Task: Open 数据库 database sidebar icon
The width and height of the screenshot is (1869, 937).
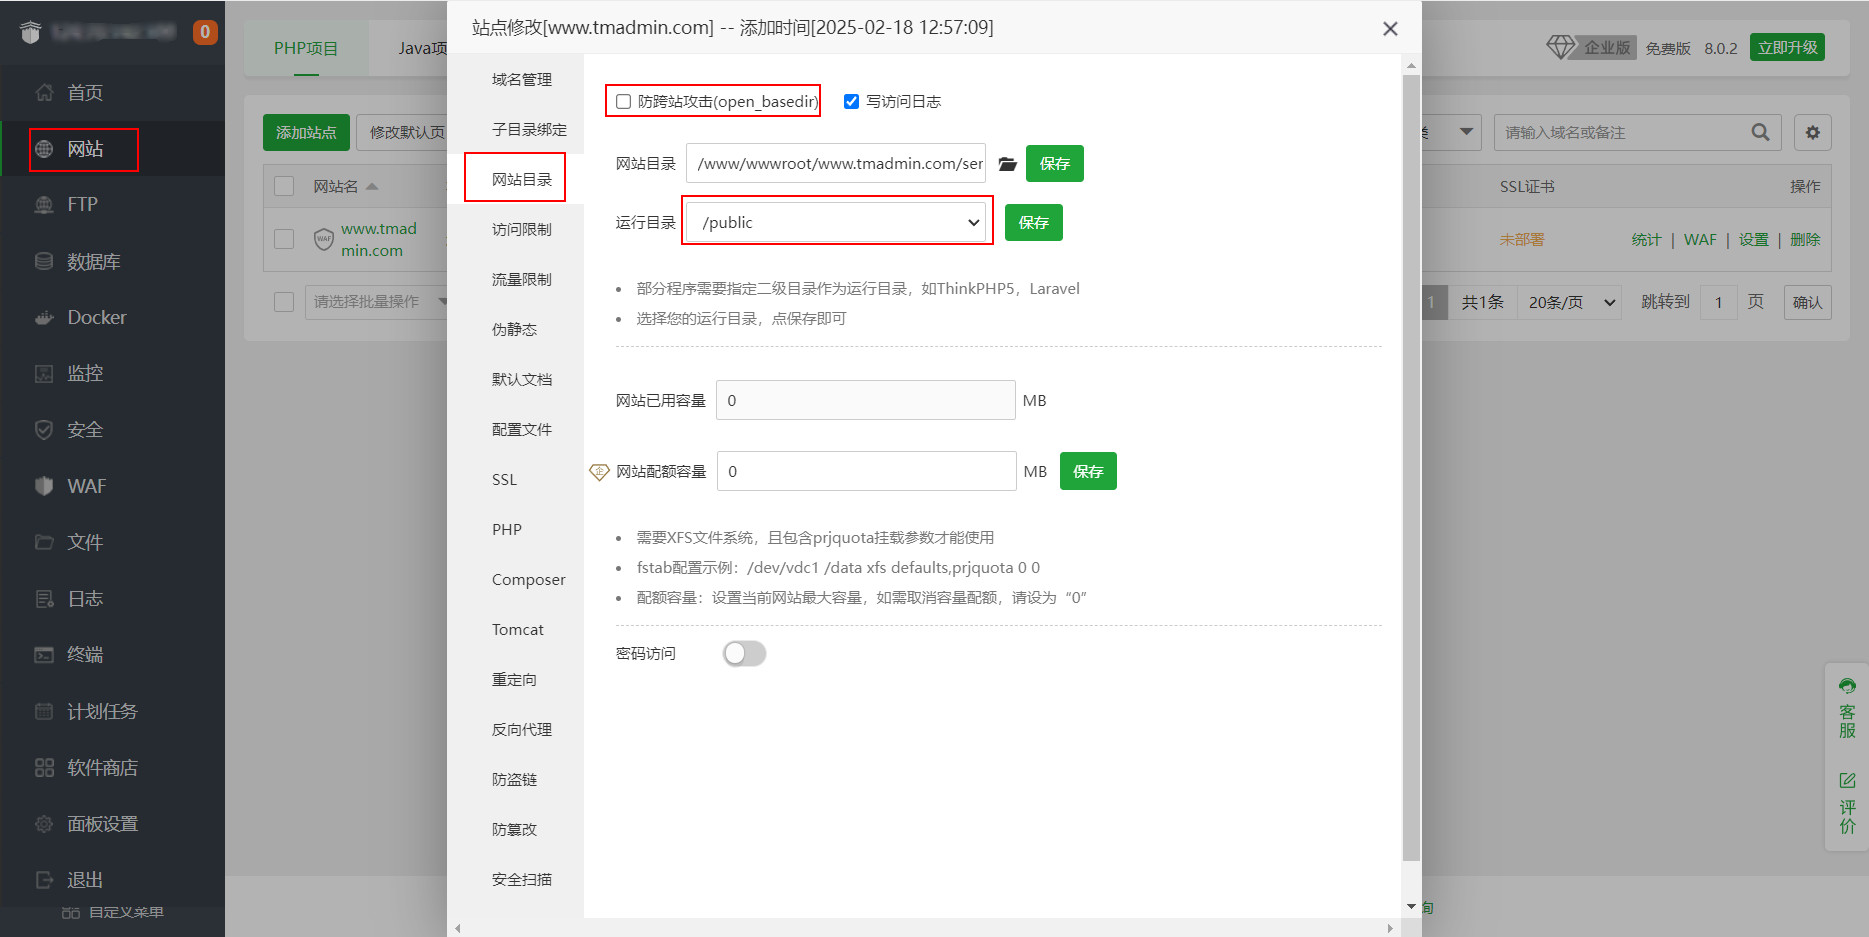Action: [x=44, y=262]
